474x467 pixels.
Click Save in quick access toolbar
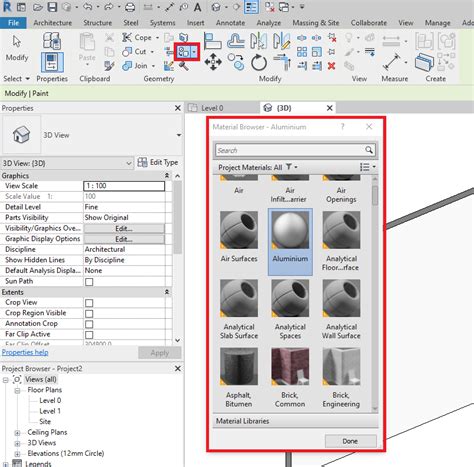coord(52,7)
